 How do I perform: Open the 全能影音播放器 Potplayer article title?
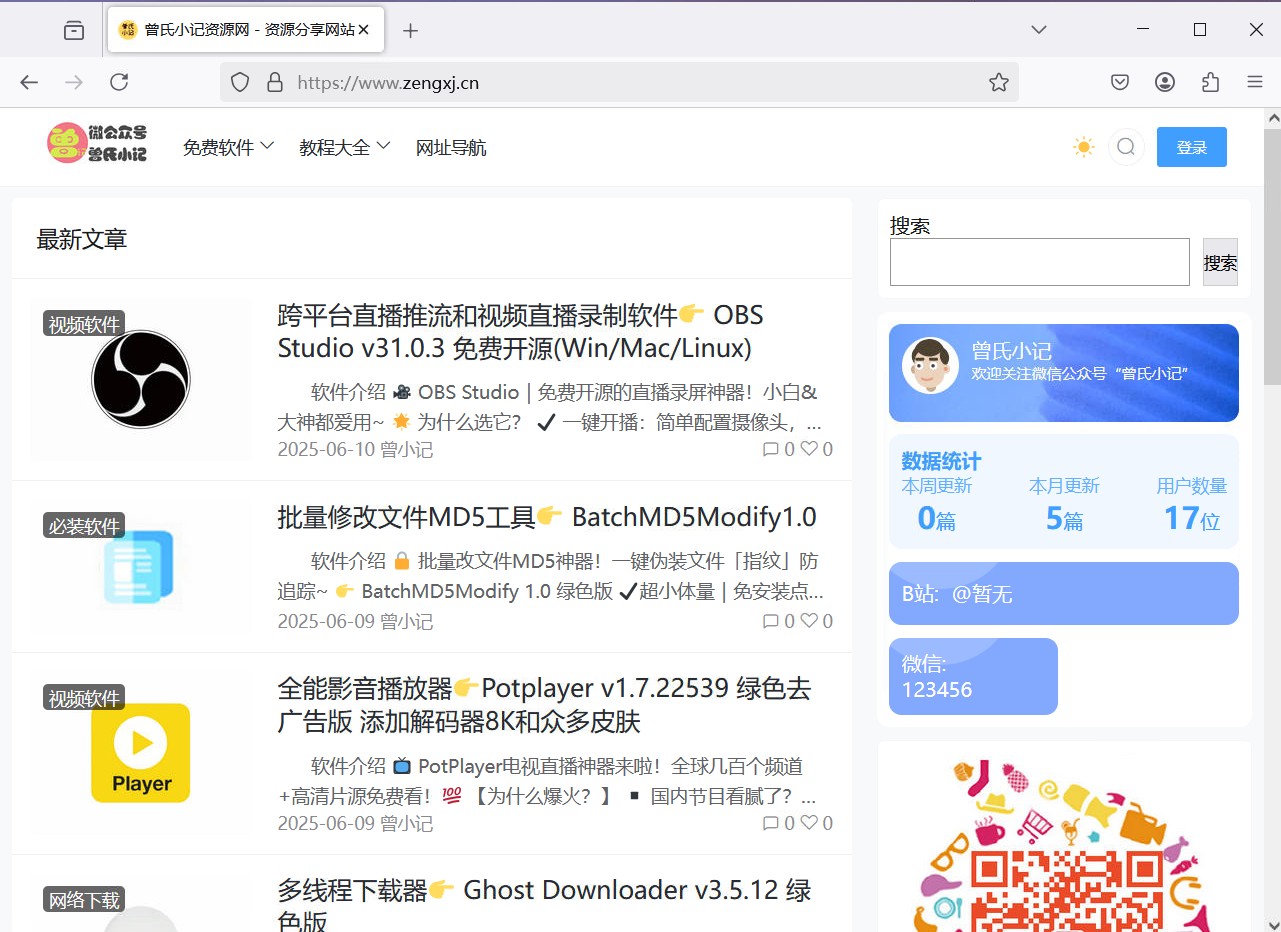(x=544, y=705)
